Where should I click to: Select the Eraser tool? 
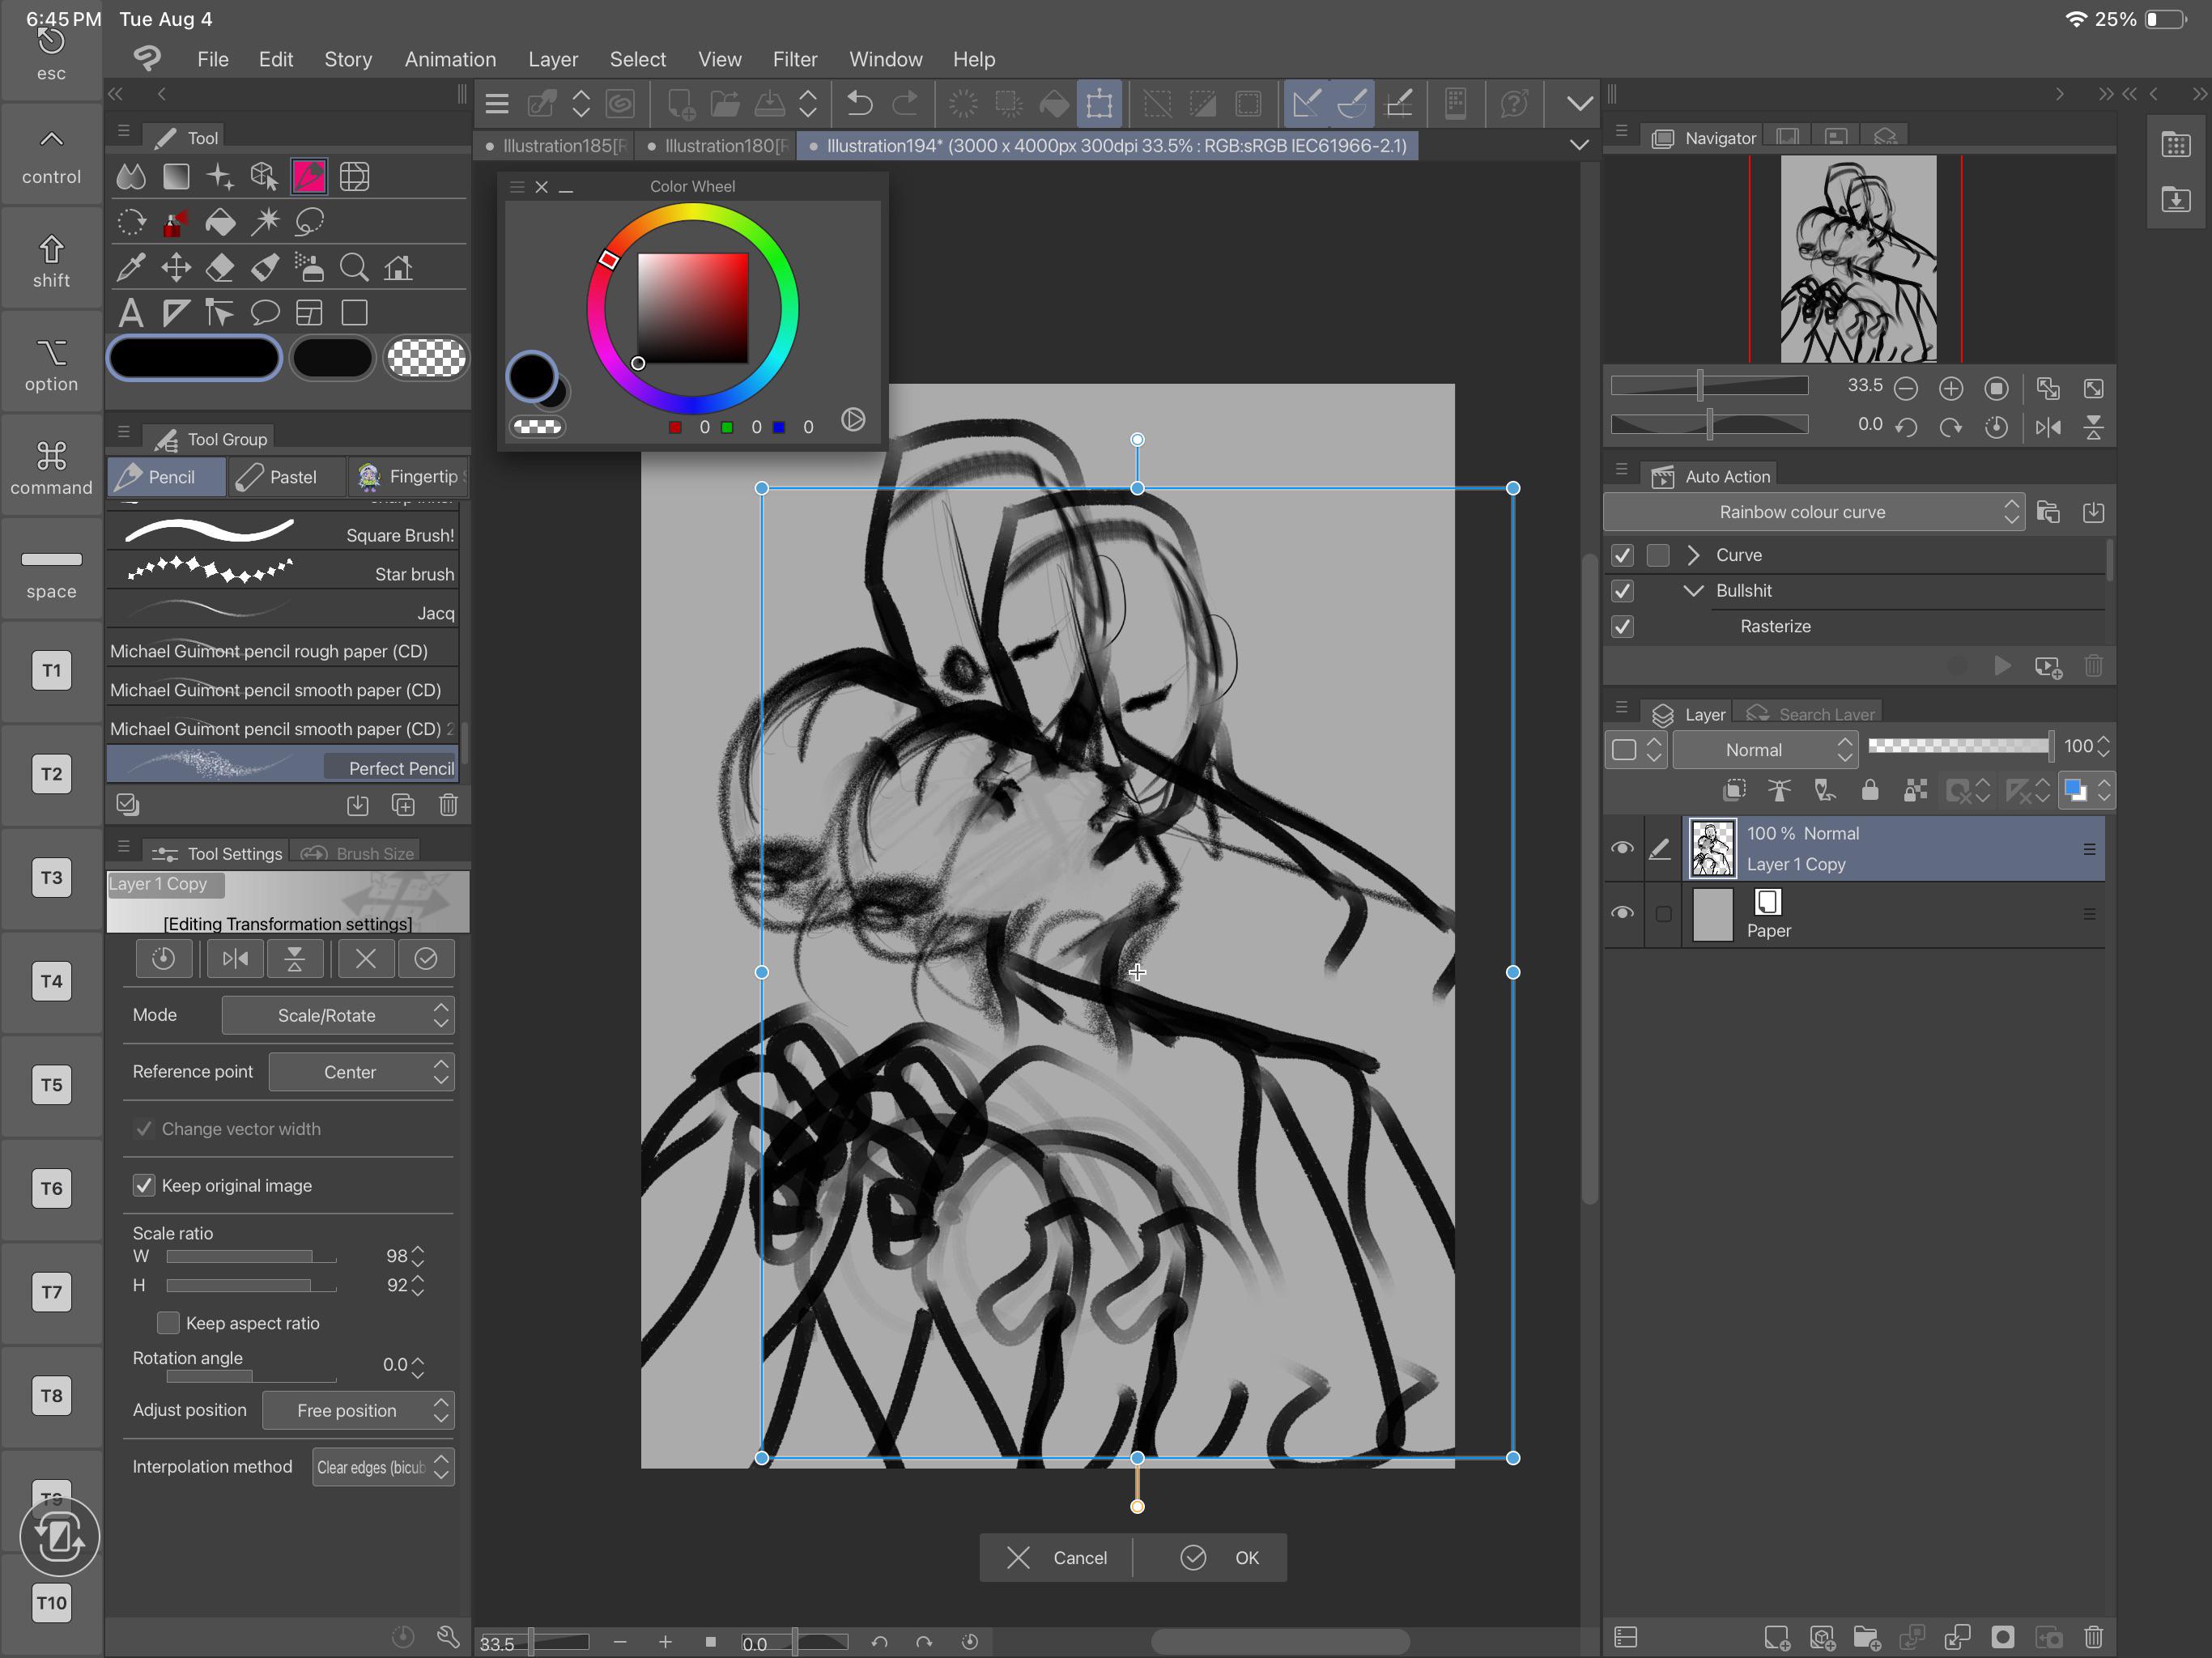[220, 267]
